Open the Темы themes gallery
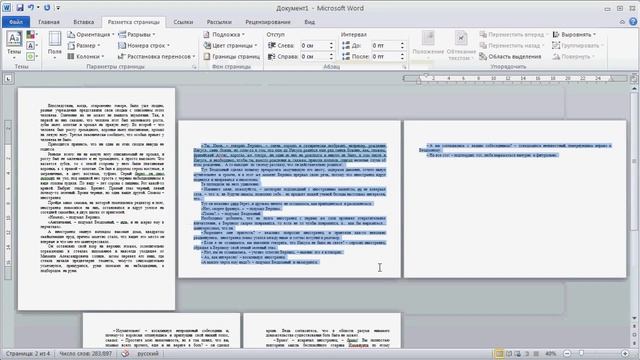640x360 pixels. [14, 44]
